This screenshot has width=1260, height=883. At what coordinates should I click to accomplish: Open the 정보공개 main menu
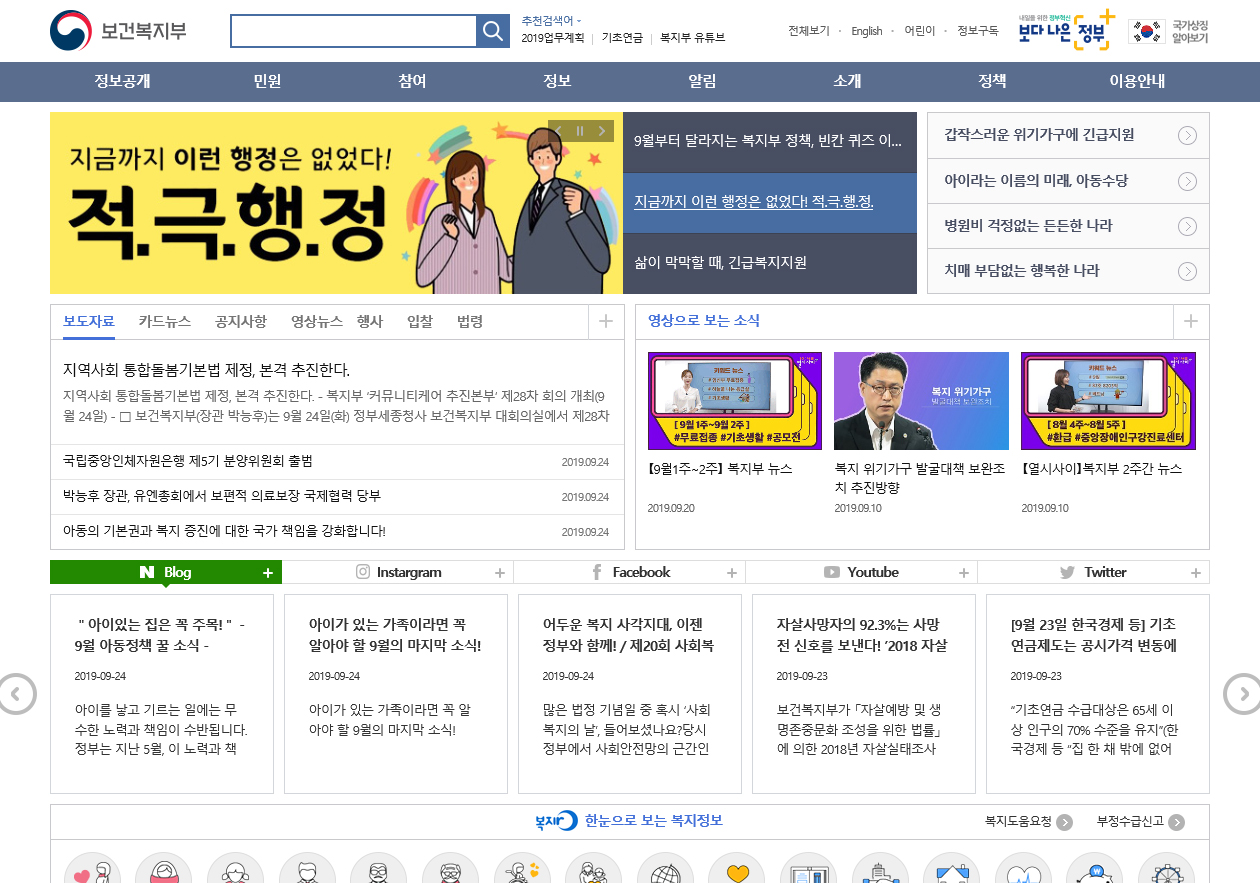[122, 82]
